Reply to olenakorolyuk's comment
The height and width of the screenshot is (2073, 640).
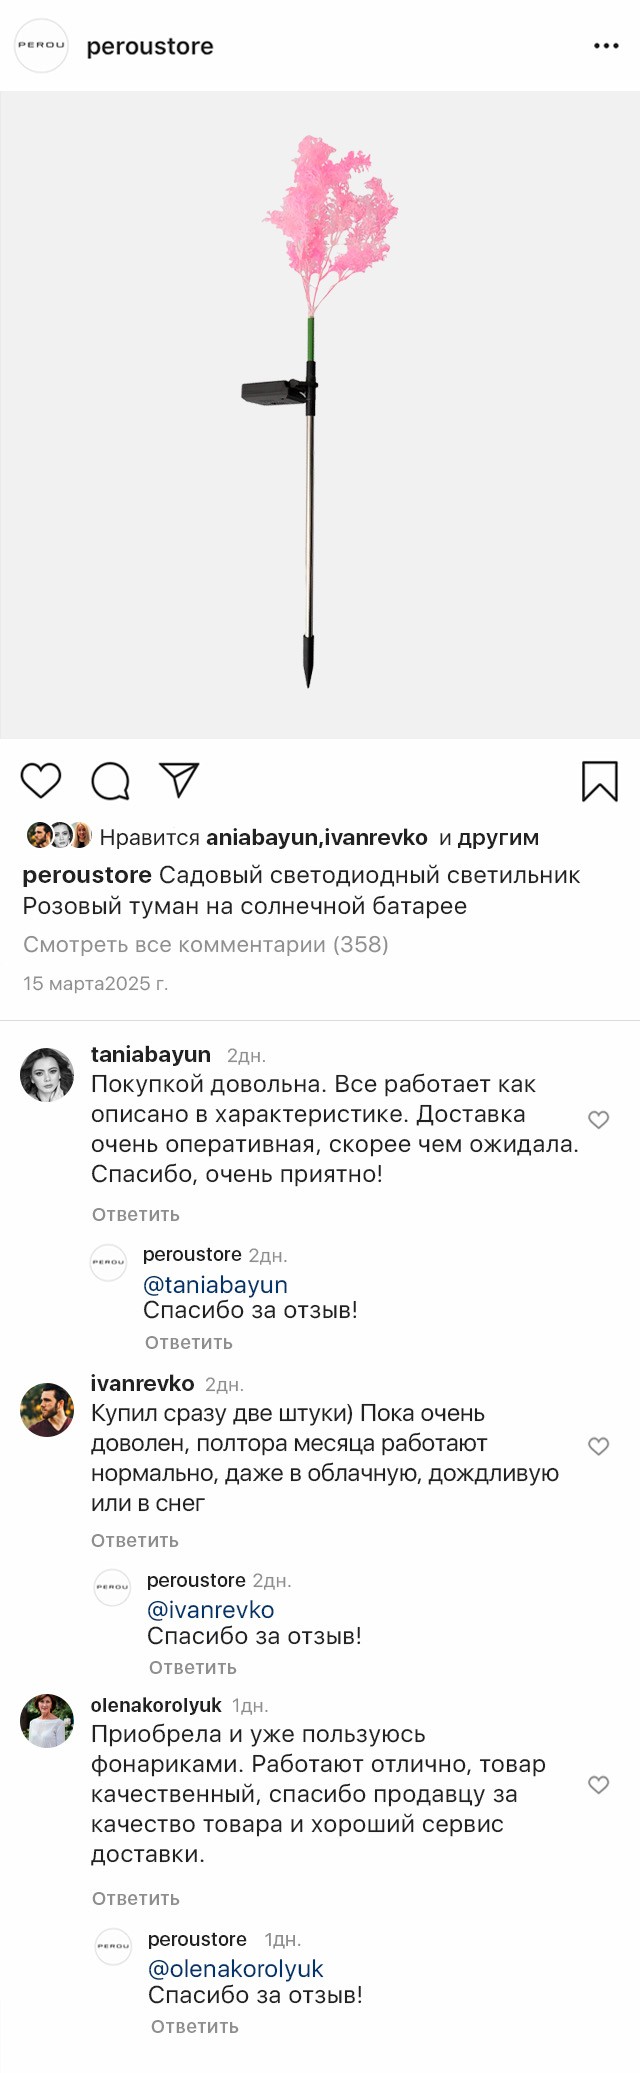(136, 1898)
